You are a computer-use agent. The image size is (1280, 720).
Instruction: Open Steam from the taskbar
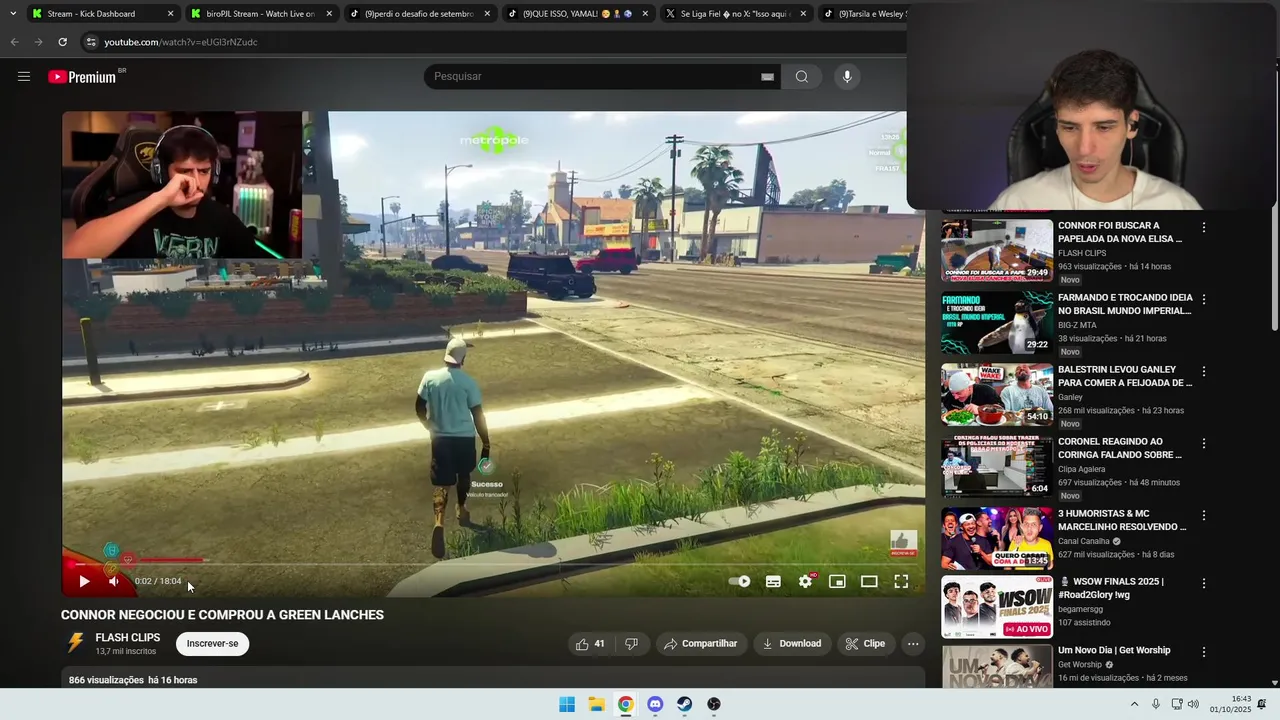tap(684, 704)
